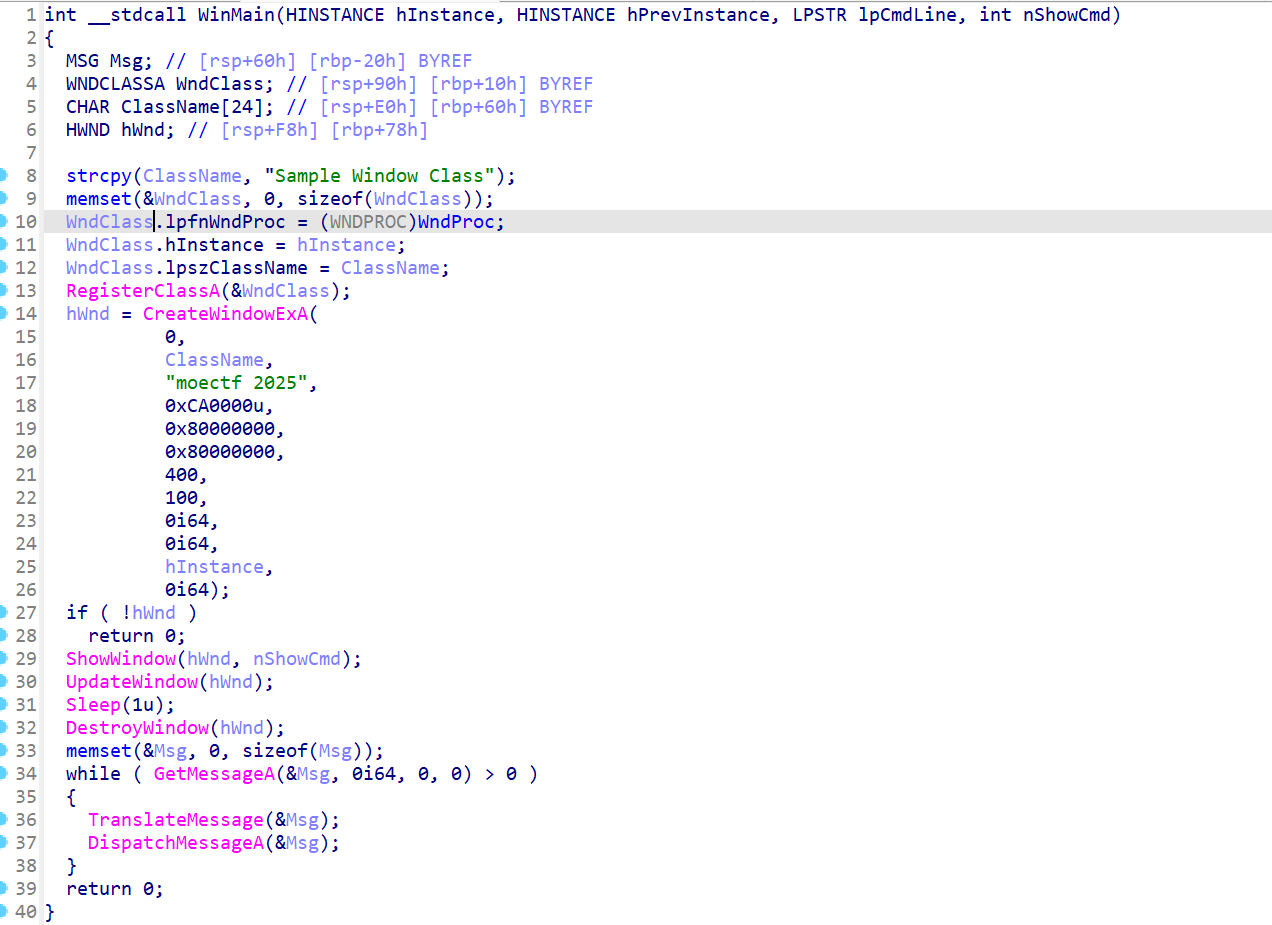This screenshot has width=1272, height=925.
Task: Click the margin dot beside the ShowWindow line
Action: point(4,659)
